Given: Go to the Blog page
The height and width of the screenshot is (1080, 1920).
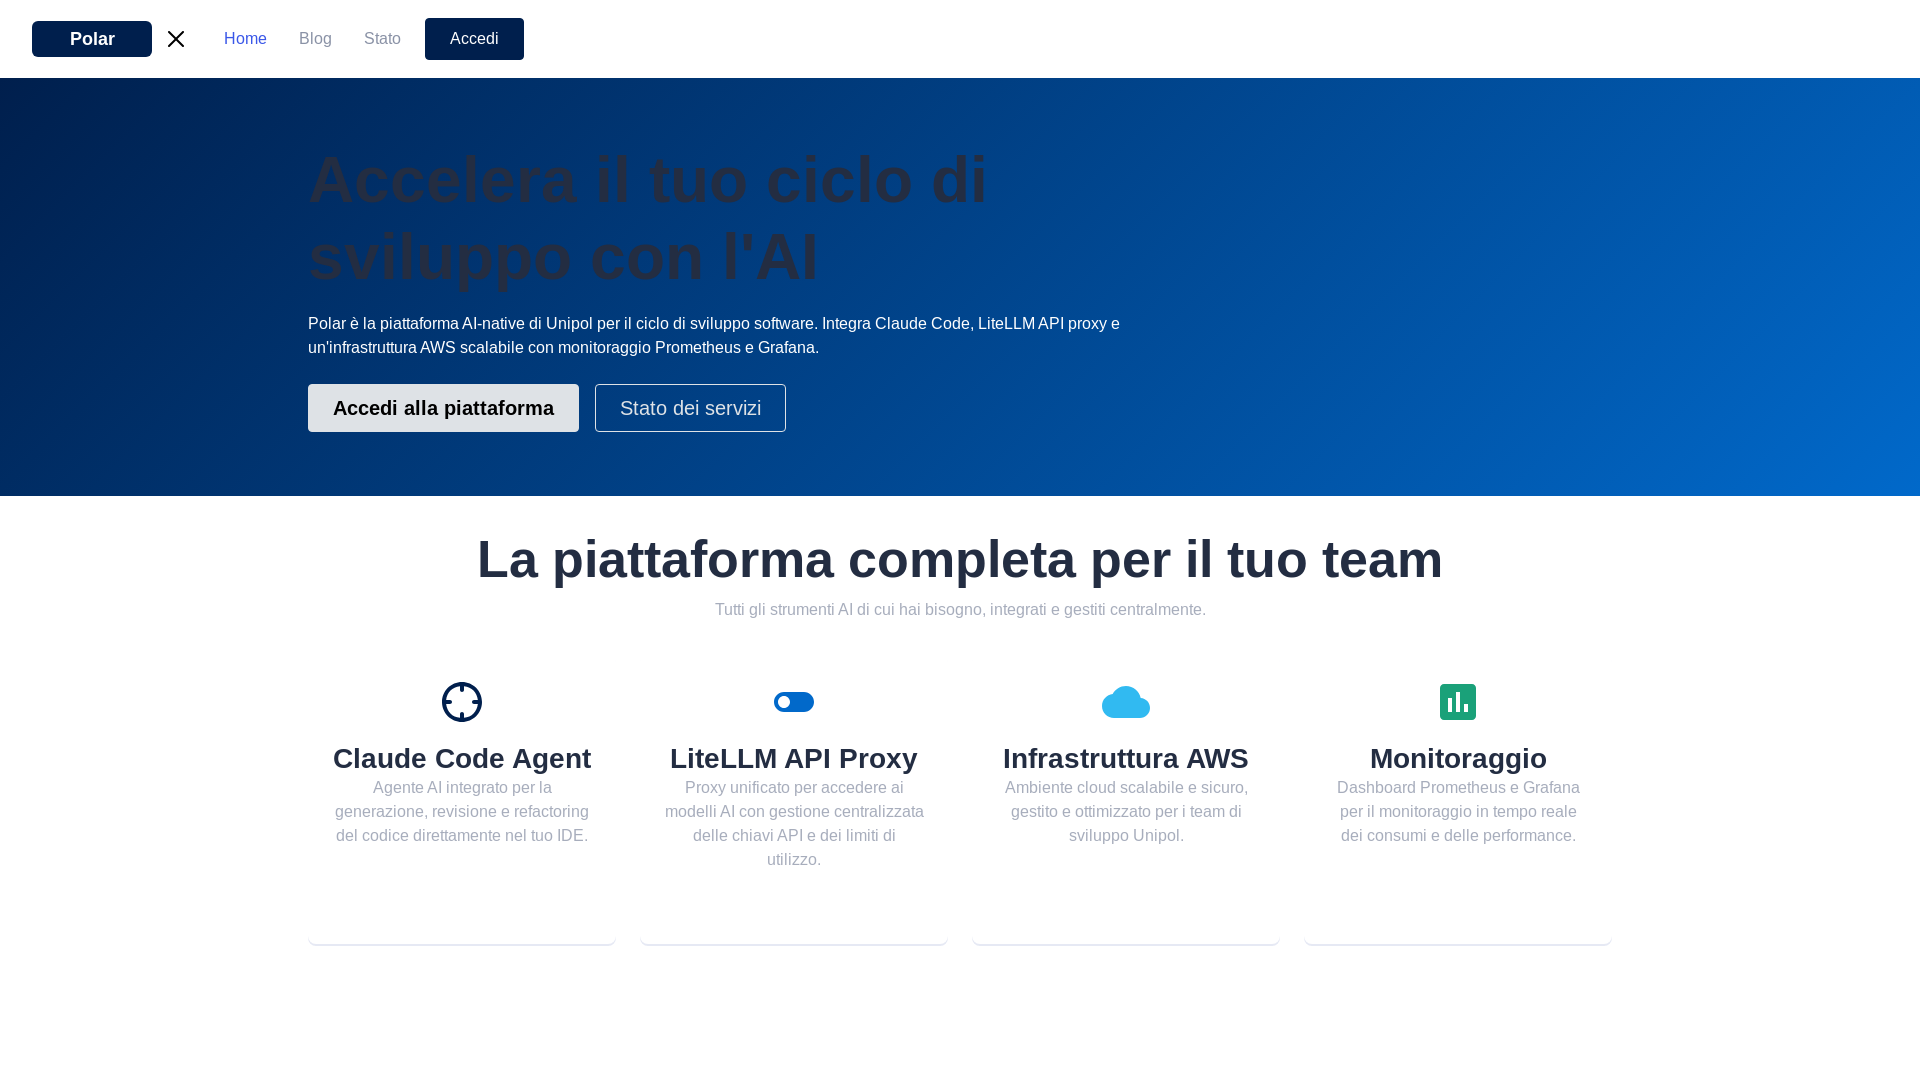Looking at the screenshot, I should click(315, 39).
